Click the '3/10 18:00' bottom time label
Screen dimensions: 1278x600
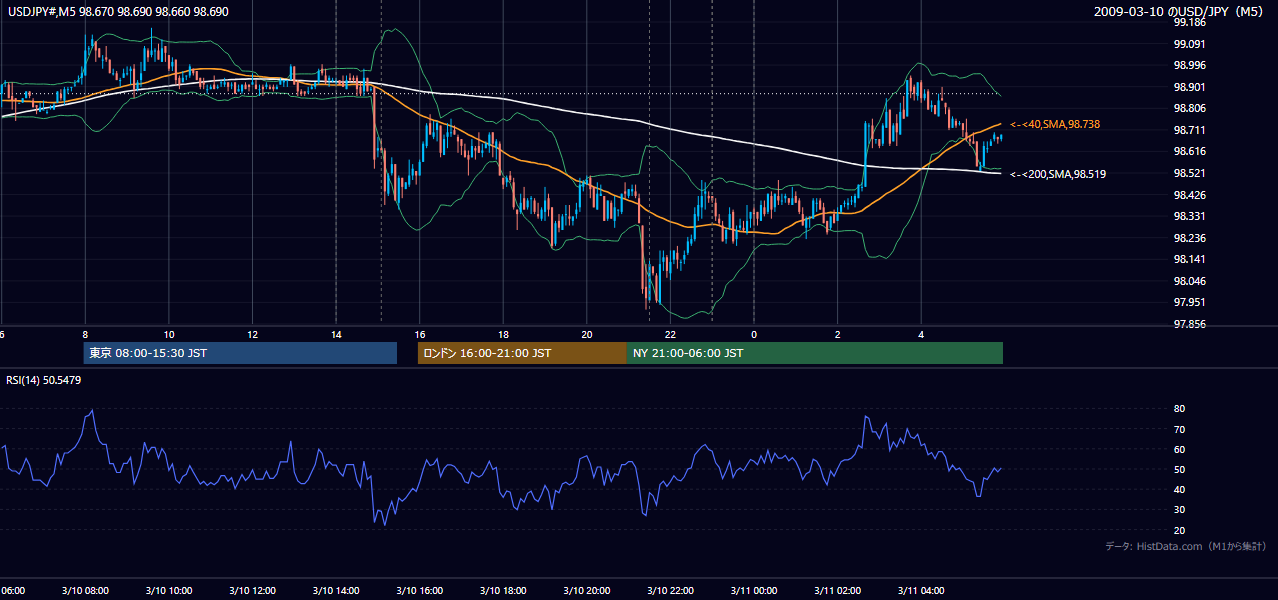coord(502,591)
